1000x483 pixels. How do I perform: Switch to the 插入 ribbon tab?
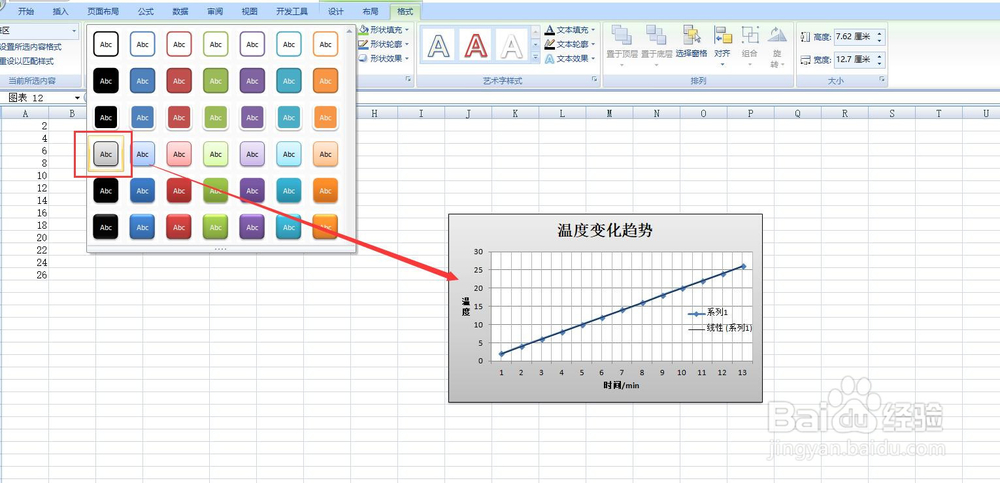tap(61, 11)
